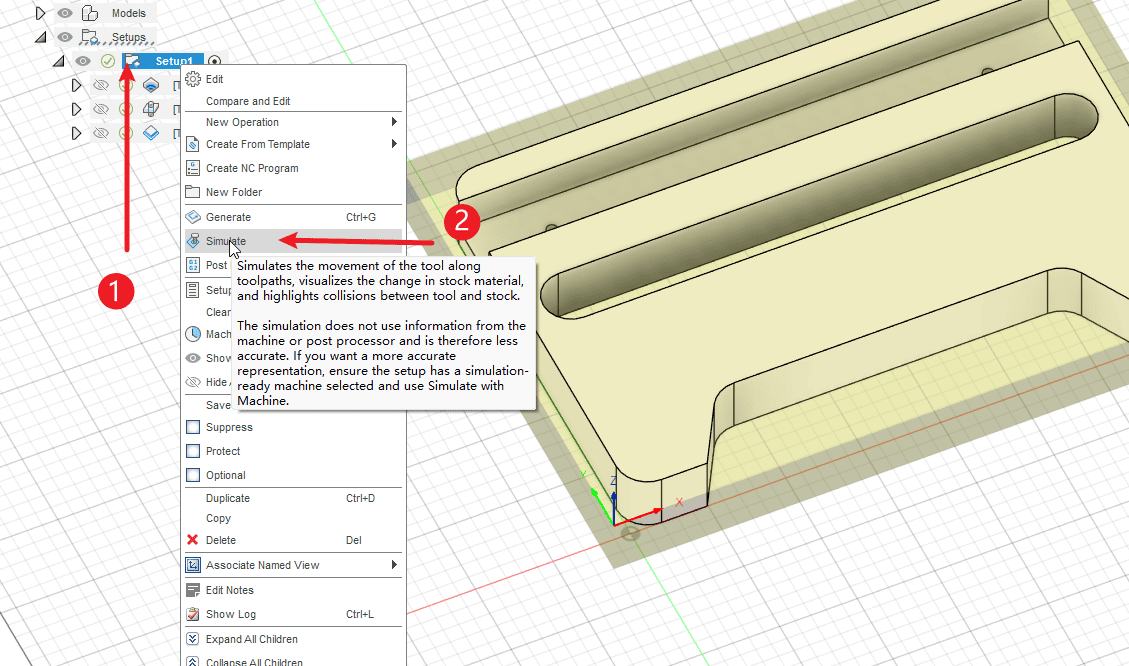Choose Compare and Edit from menu
The height and width of the screenshot is (666, 1129).
click(248, 101)
